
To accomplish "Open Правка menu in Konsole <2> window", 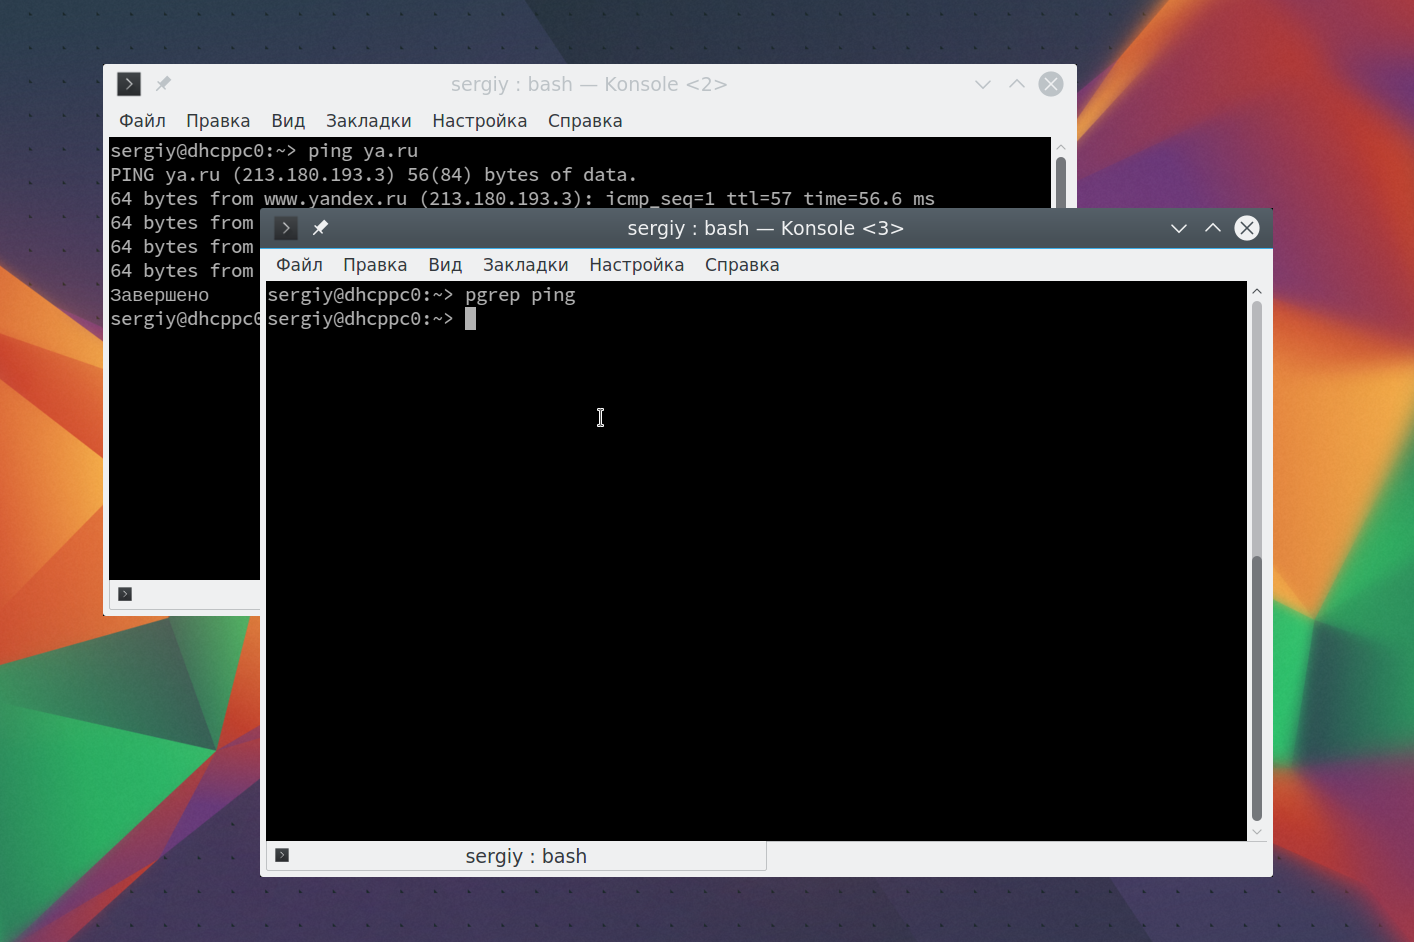I will [x=218, y=121].
